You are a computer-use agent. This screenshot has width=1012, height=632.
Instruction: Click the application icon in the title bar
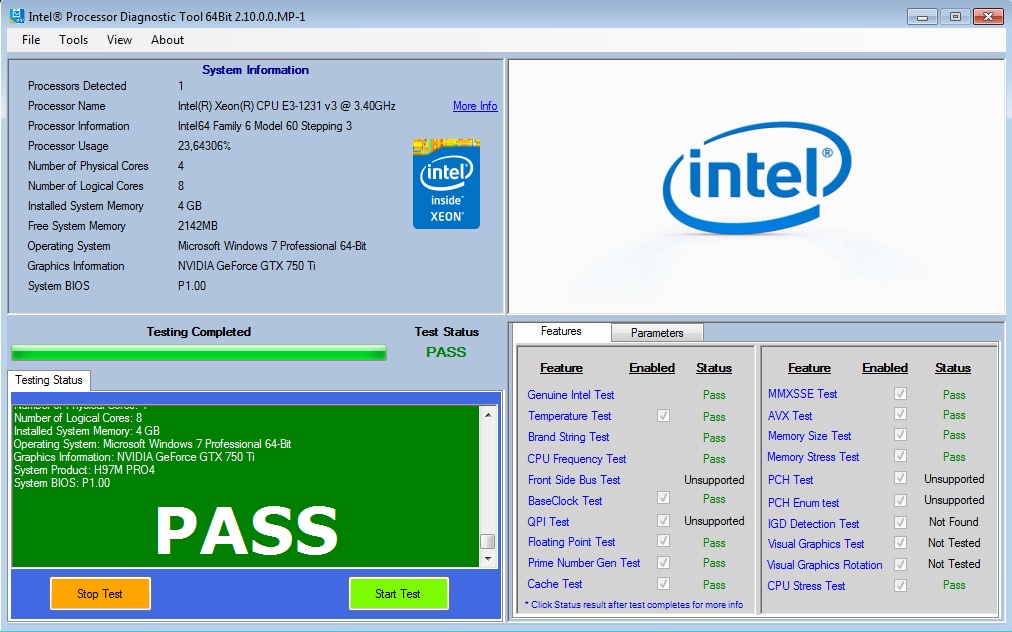coord(17,15)
